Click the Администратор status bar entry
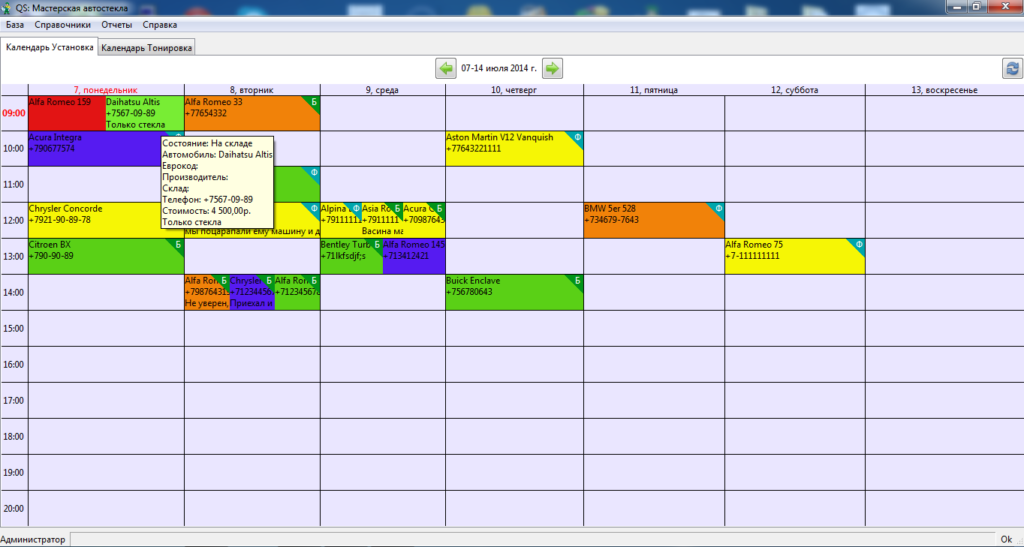This screenshot has width=1024, height=547. click(33, 539)
